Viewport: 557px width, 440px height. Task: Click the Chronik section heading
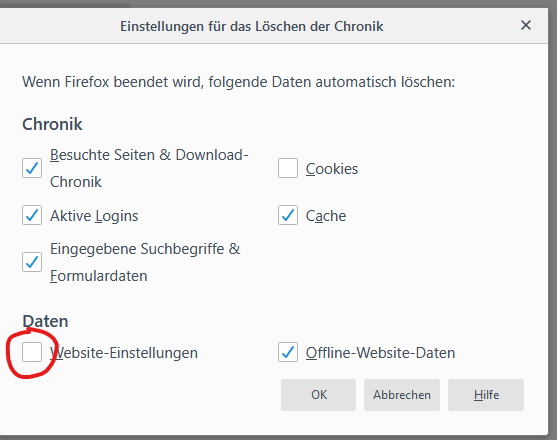tap(52, 124)
